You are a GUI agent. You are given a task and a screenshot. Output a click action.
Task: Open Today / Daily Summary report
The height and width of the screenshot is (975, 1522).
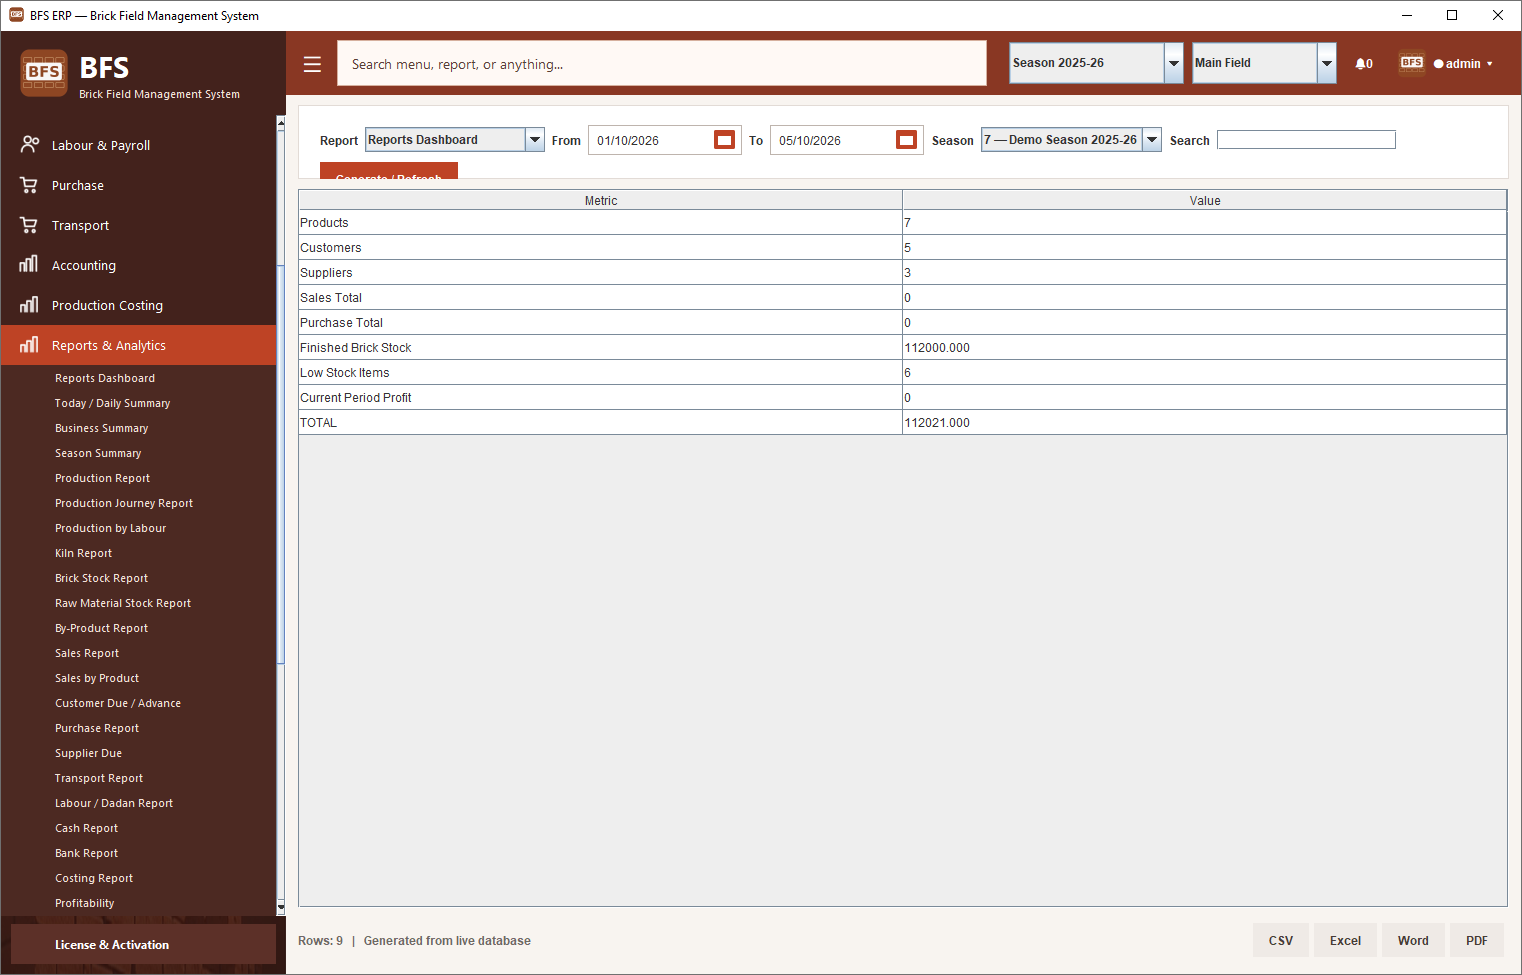(112, 403)
